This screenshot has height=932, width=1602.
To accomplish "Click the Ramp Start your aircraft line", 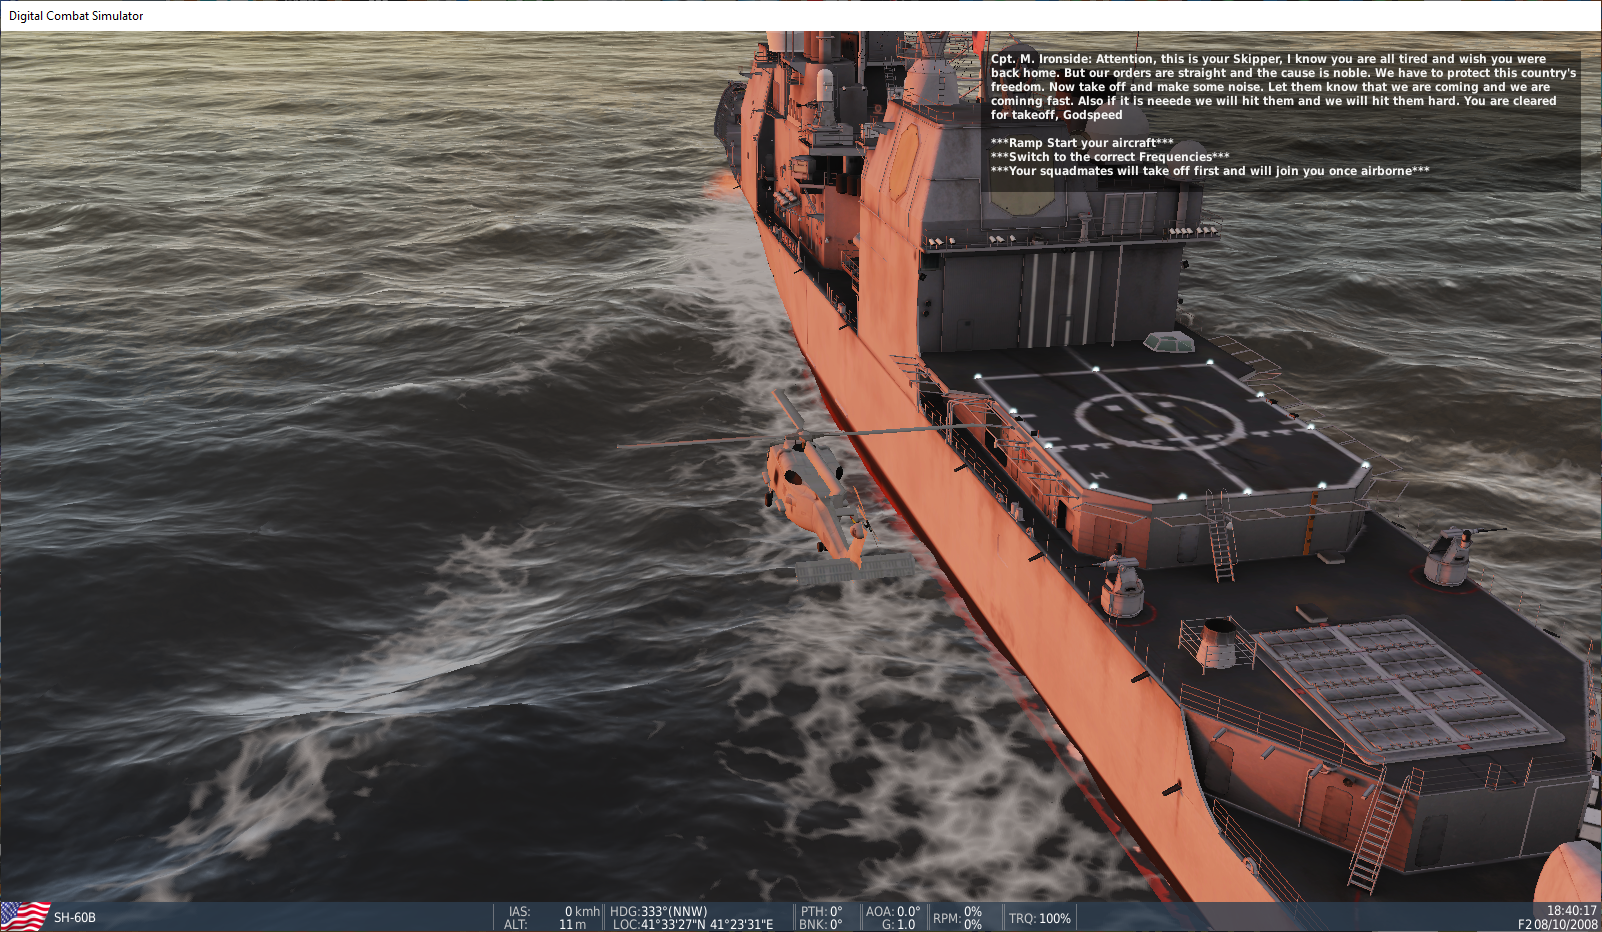I will pos(1082,143).
